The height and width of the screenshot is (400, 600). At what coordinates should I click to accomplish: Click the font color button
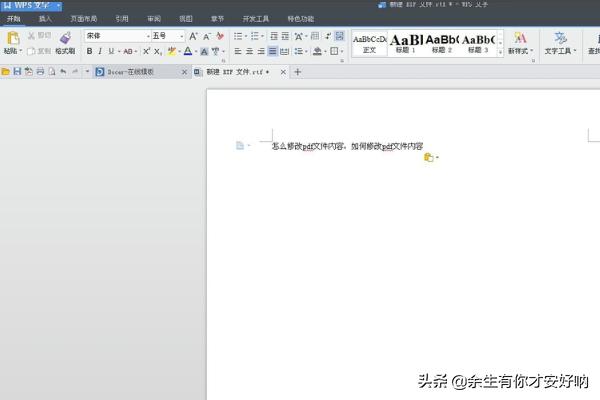pyautogui.click(x=187, y=51)
